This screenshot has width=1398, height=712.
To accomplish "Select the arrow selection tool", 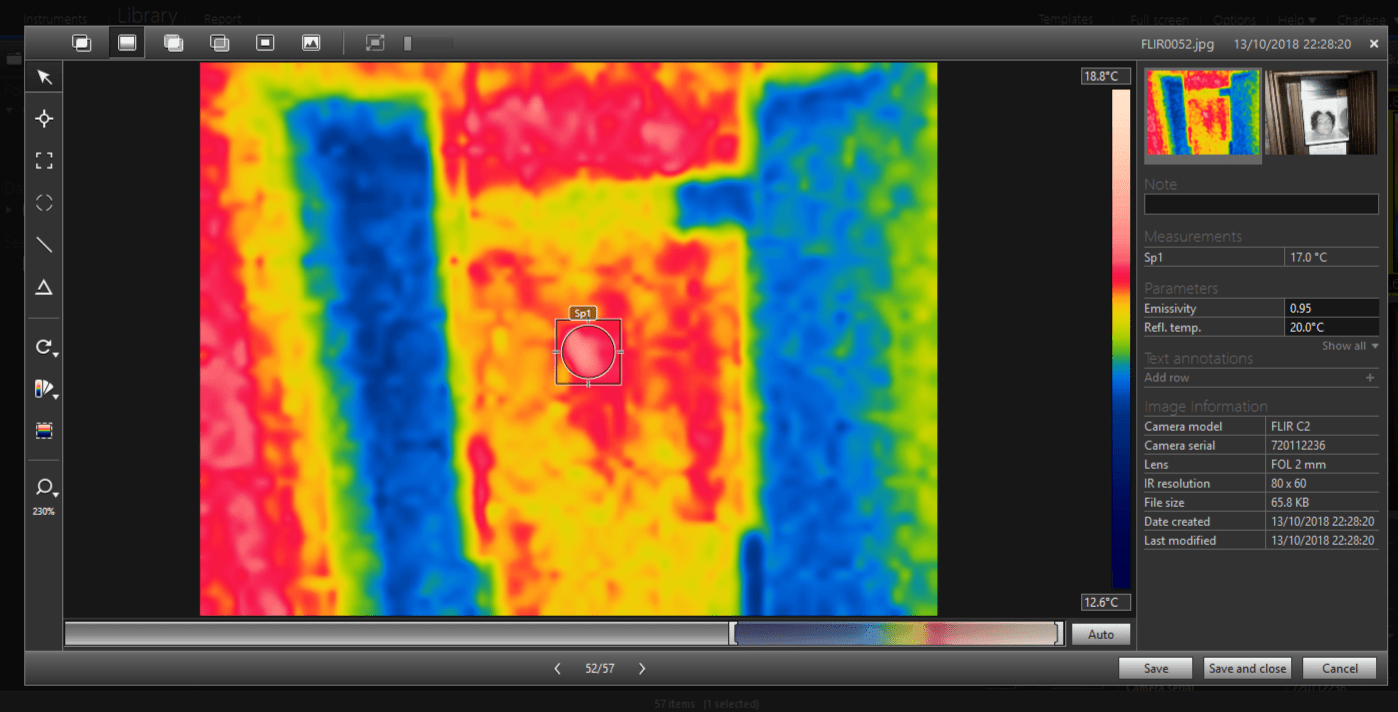I will pos(44,78).
